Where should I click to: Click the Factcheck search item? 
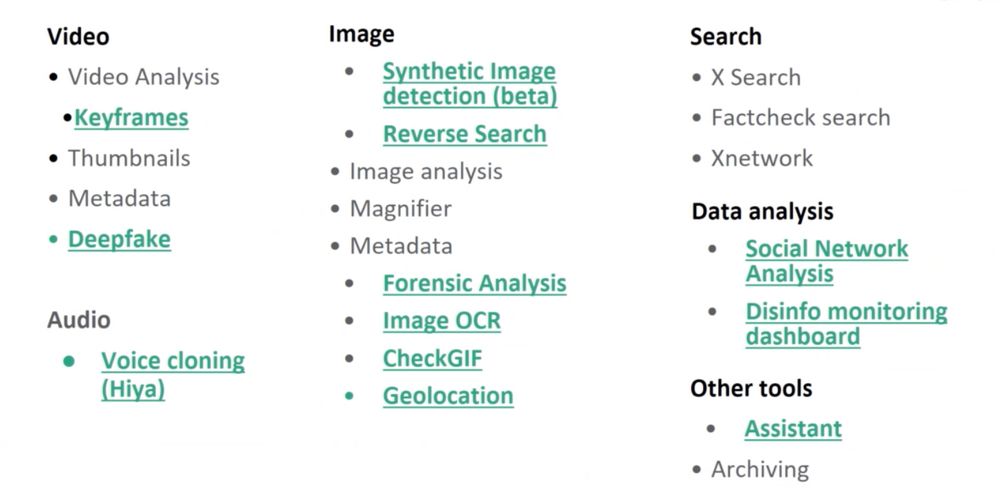click(800, 118)
